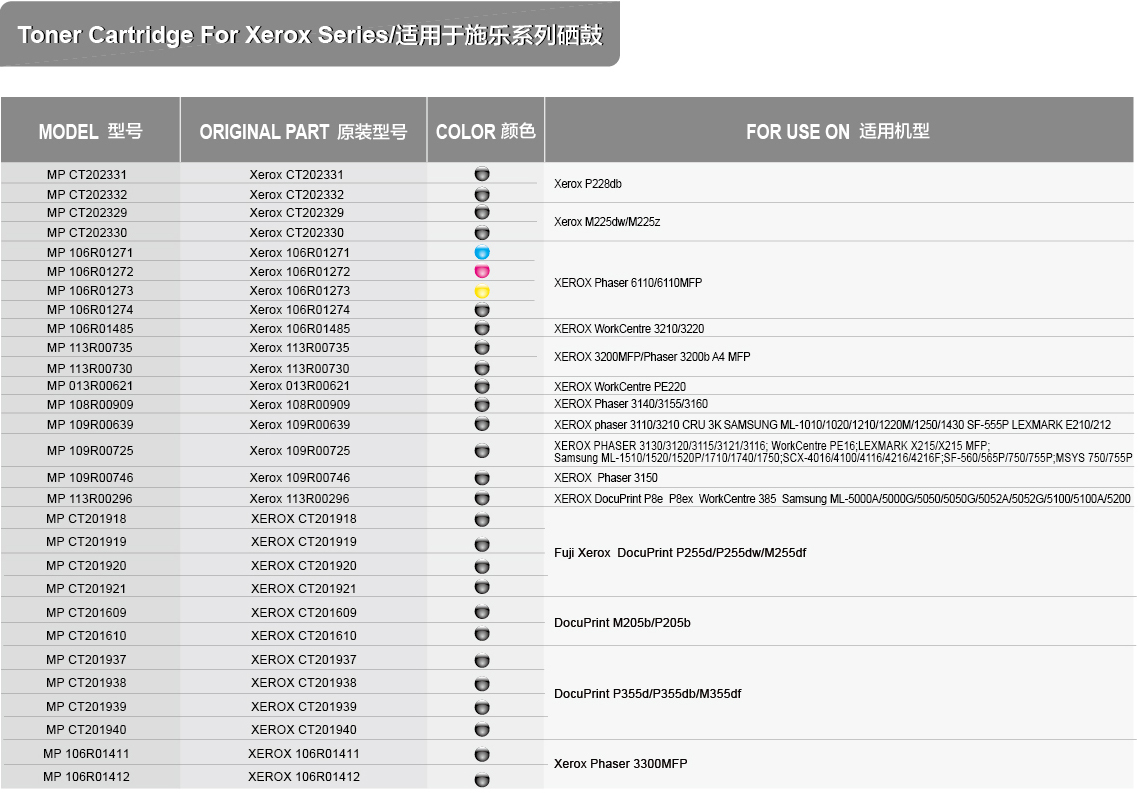Click the FOR USE ON column header
This screenshot has width=1138, height=795.
click(x=838, y=131)
